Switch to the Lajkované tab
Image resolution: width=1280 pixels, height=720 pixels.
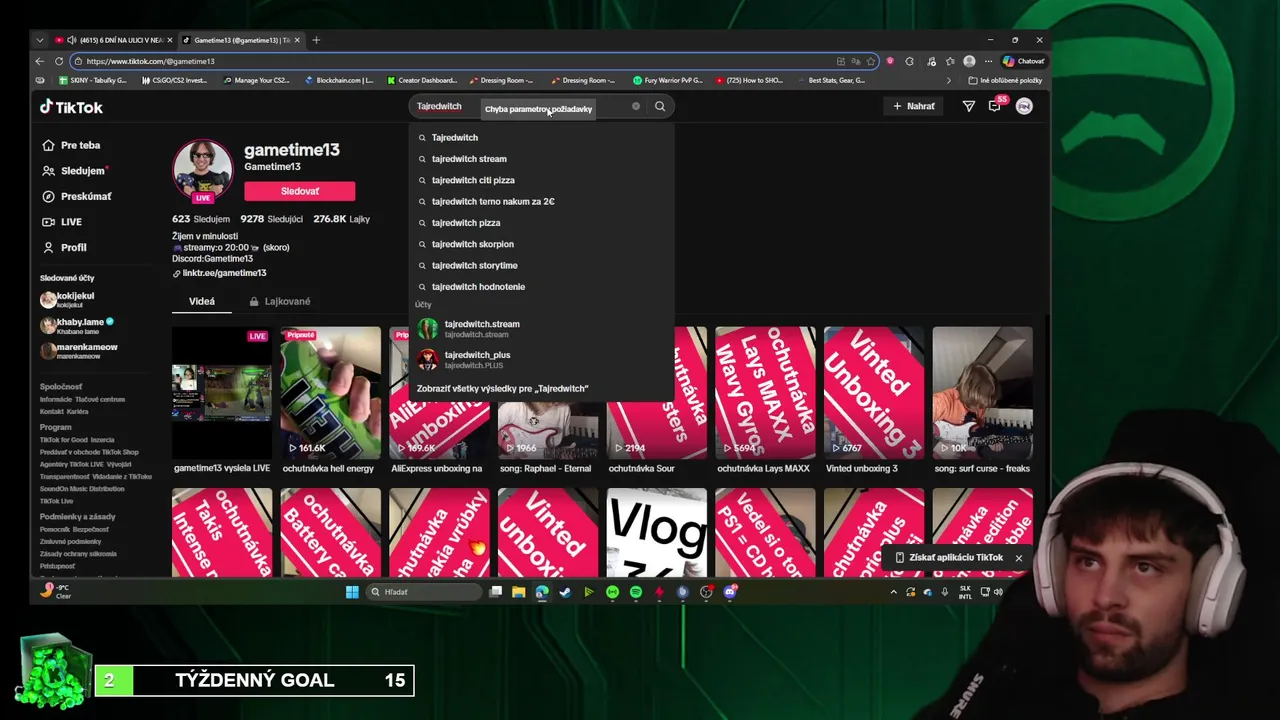click(x=280, y=301)
